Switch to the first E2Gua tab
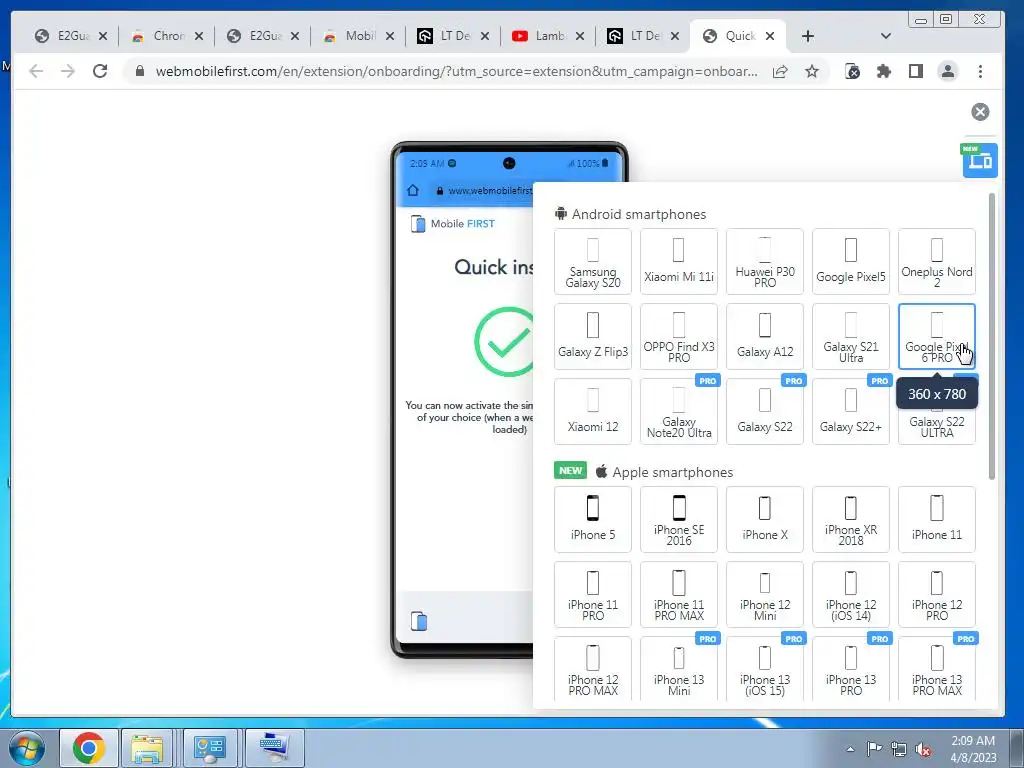 (x=71, y=36)
